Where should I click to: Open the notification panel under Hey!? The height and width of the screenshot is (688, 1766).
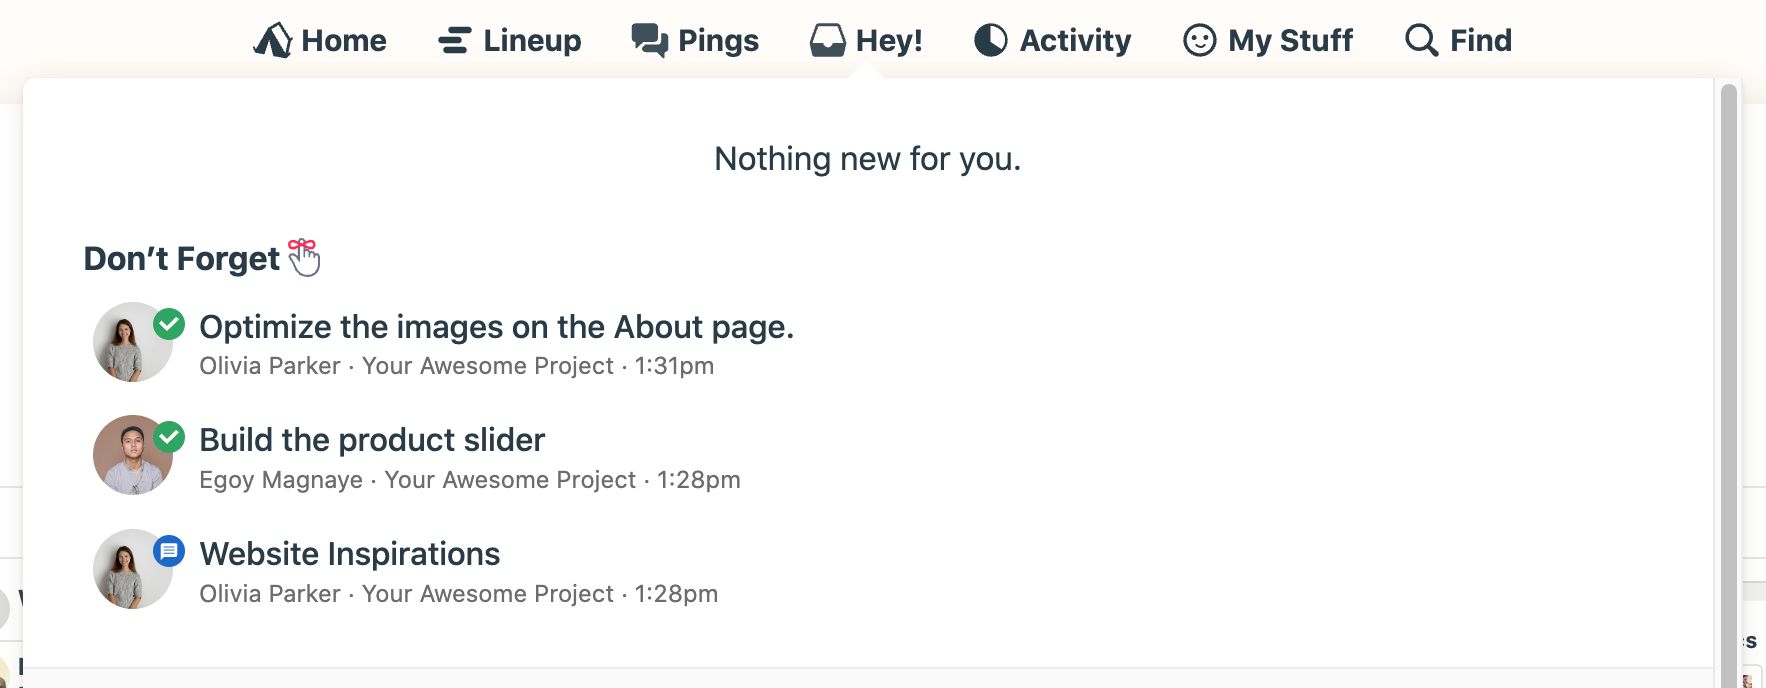point(866,40)
